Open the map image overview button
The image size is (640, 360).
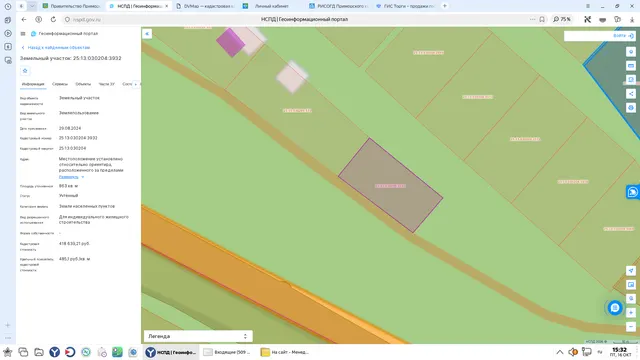(631, 284)
